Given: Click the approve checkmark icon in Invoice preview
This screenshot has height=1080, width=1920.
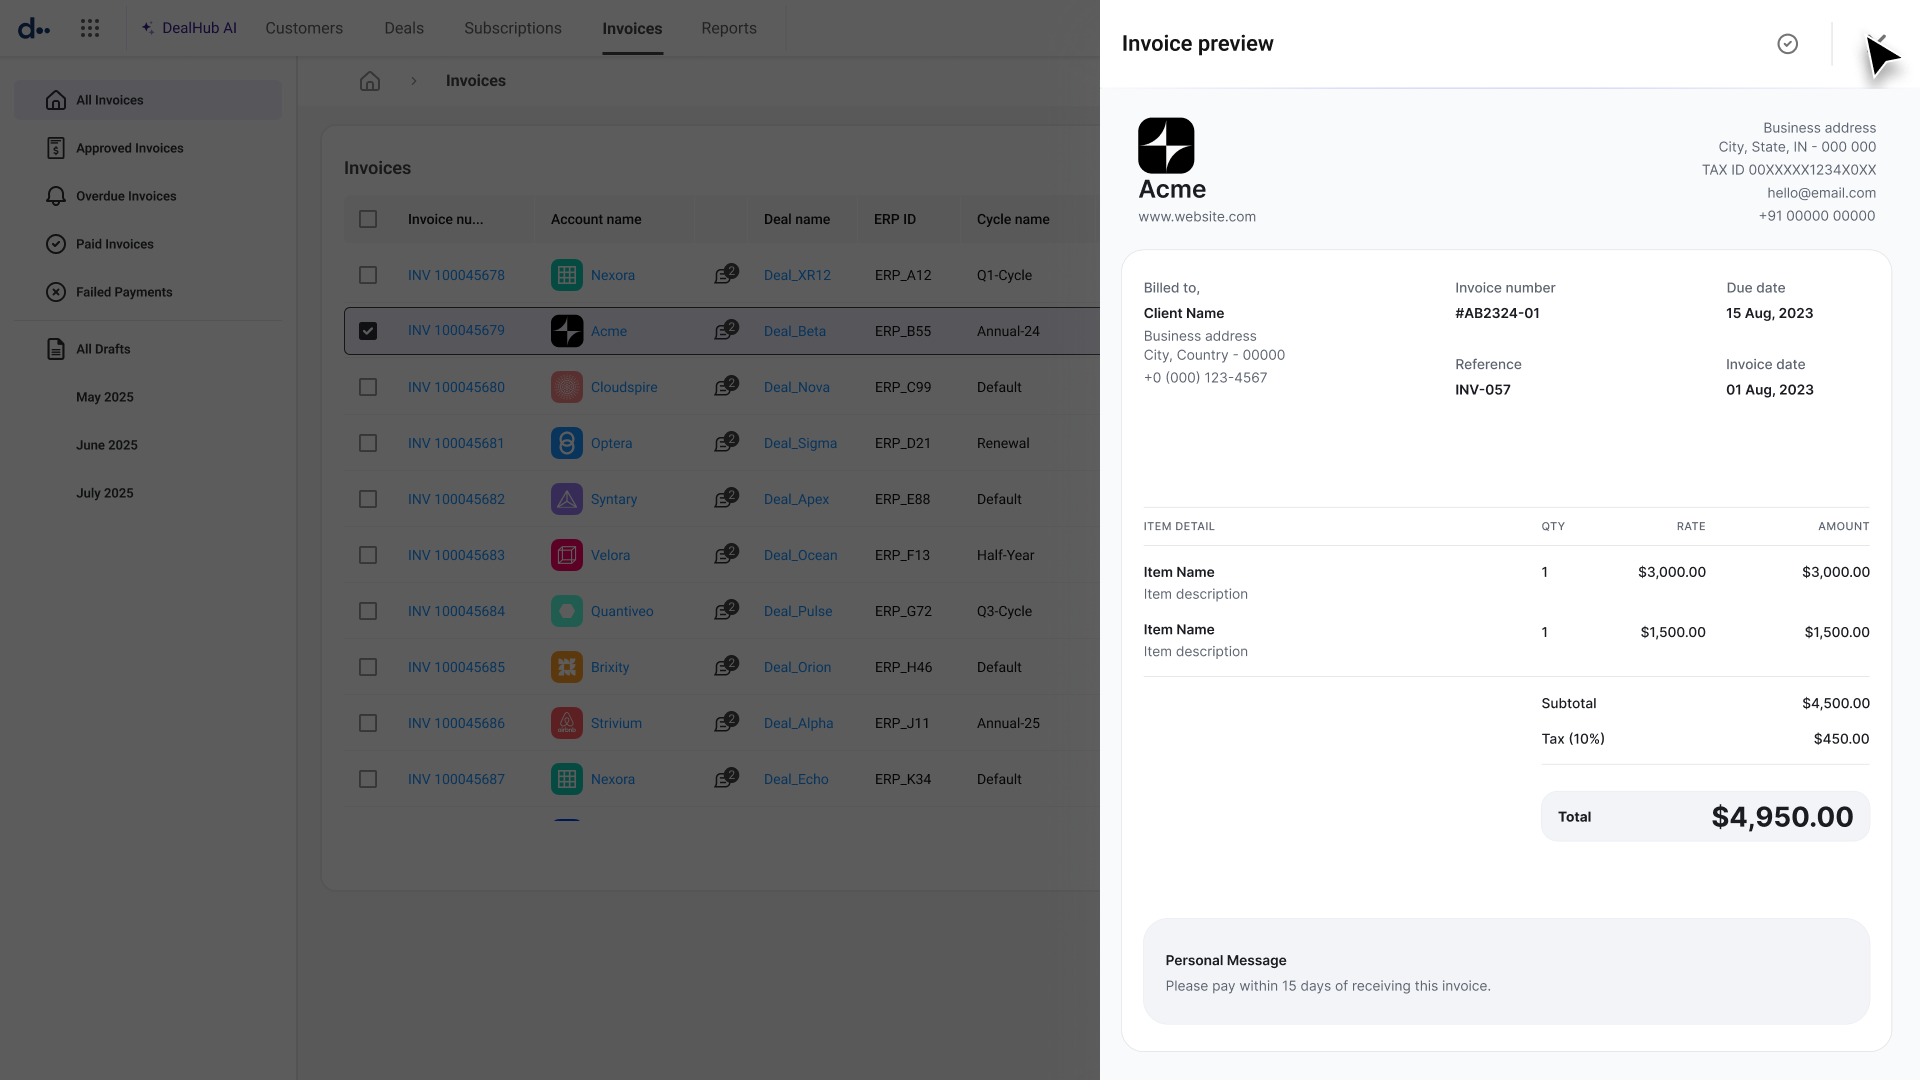Looking at the screenshot, I should click(1787, 44).
